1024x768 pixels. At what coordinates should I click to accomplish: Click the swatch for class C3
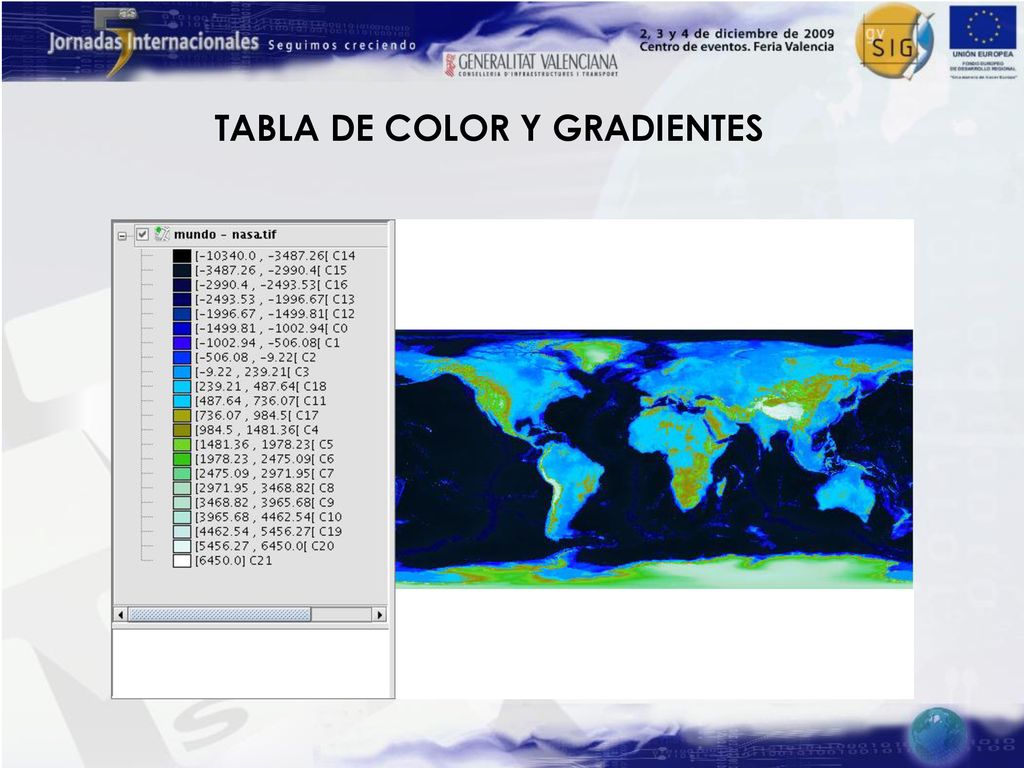[x=182, y=372]
